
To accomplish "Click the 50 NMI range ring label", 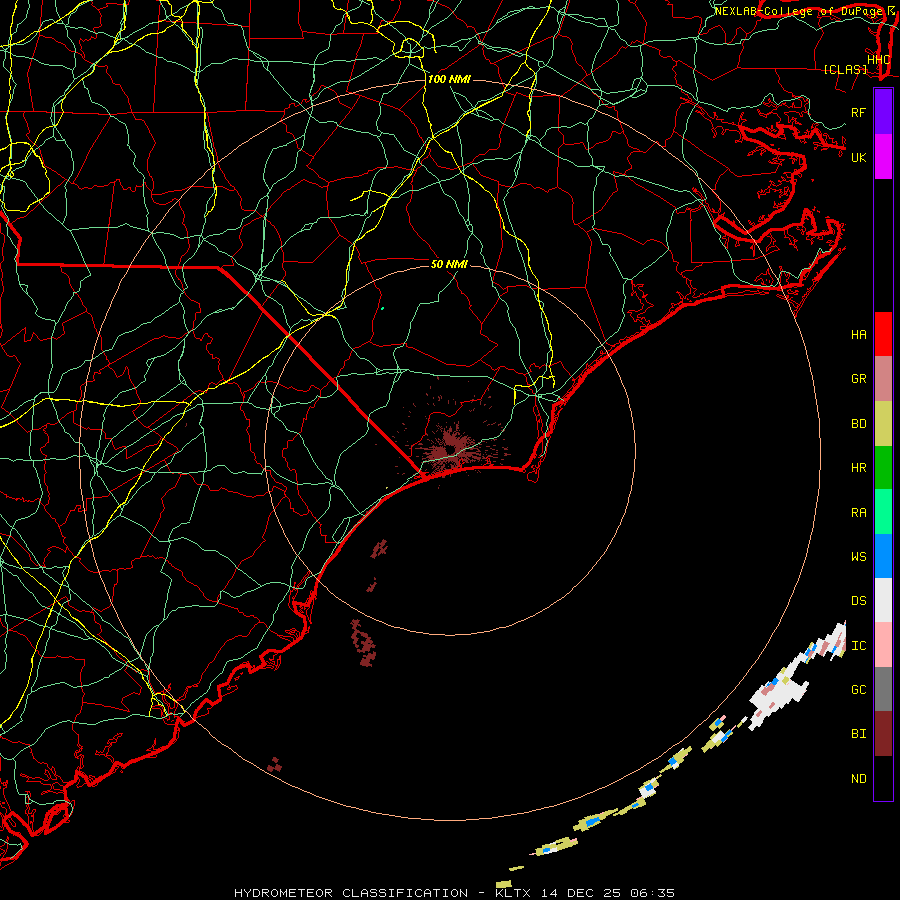I will (x=449, y=264).
